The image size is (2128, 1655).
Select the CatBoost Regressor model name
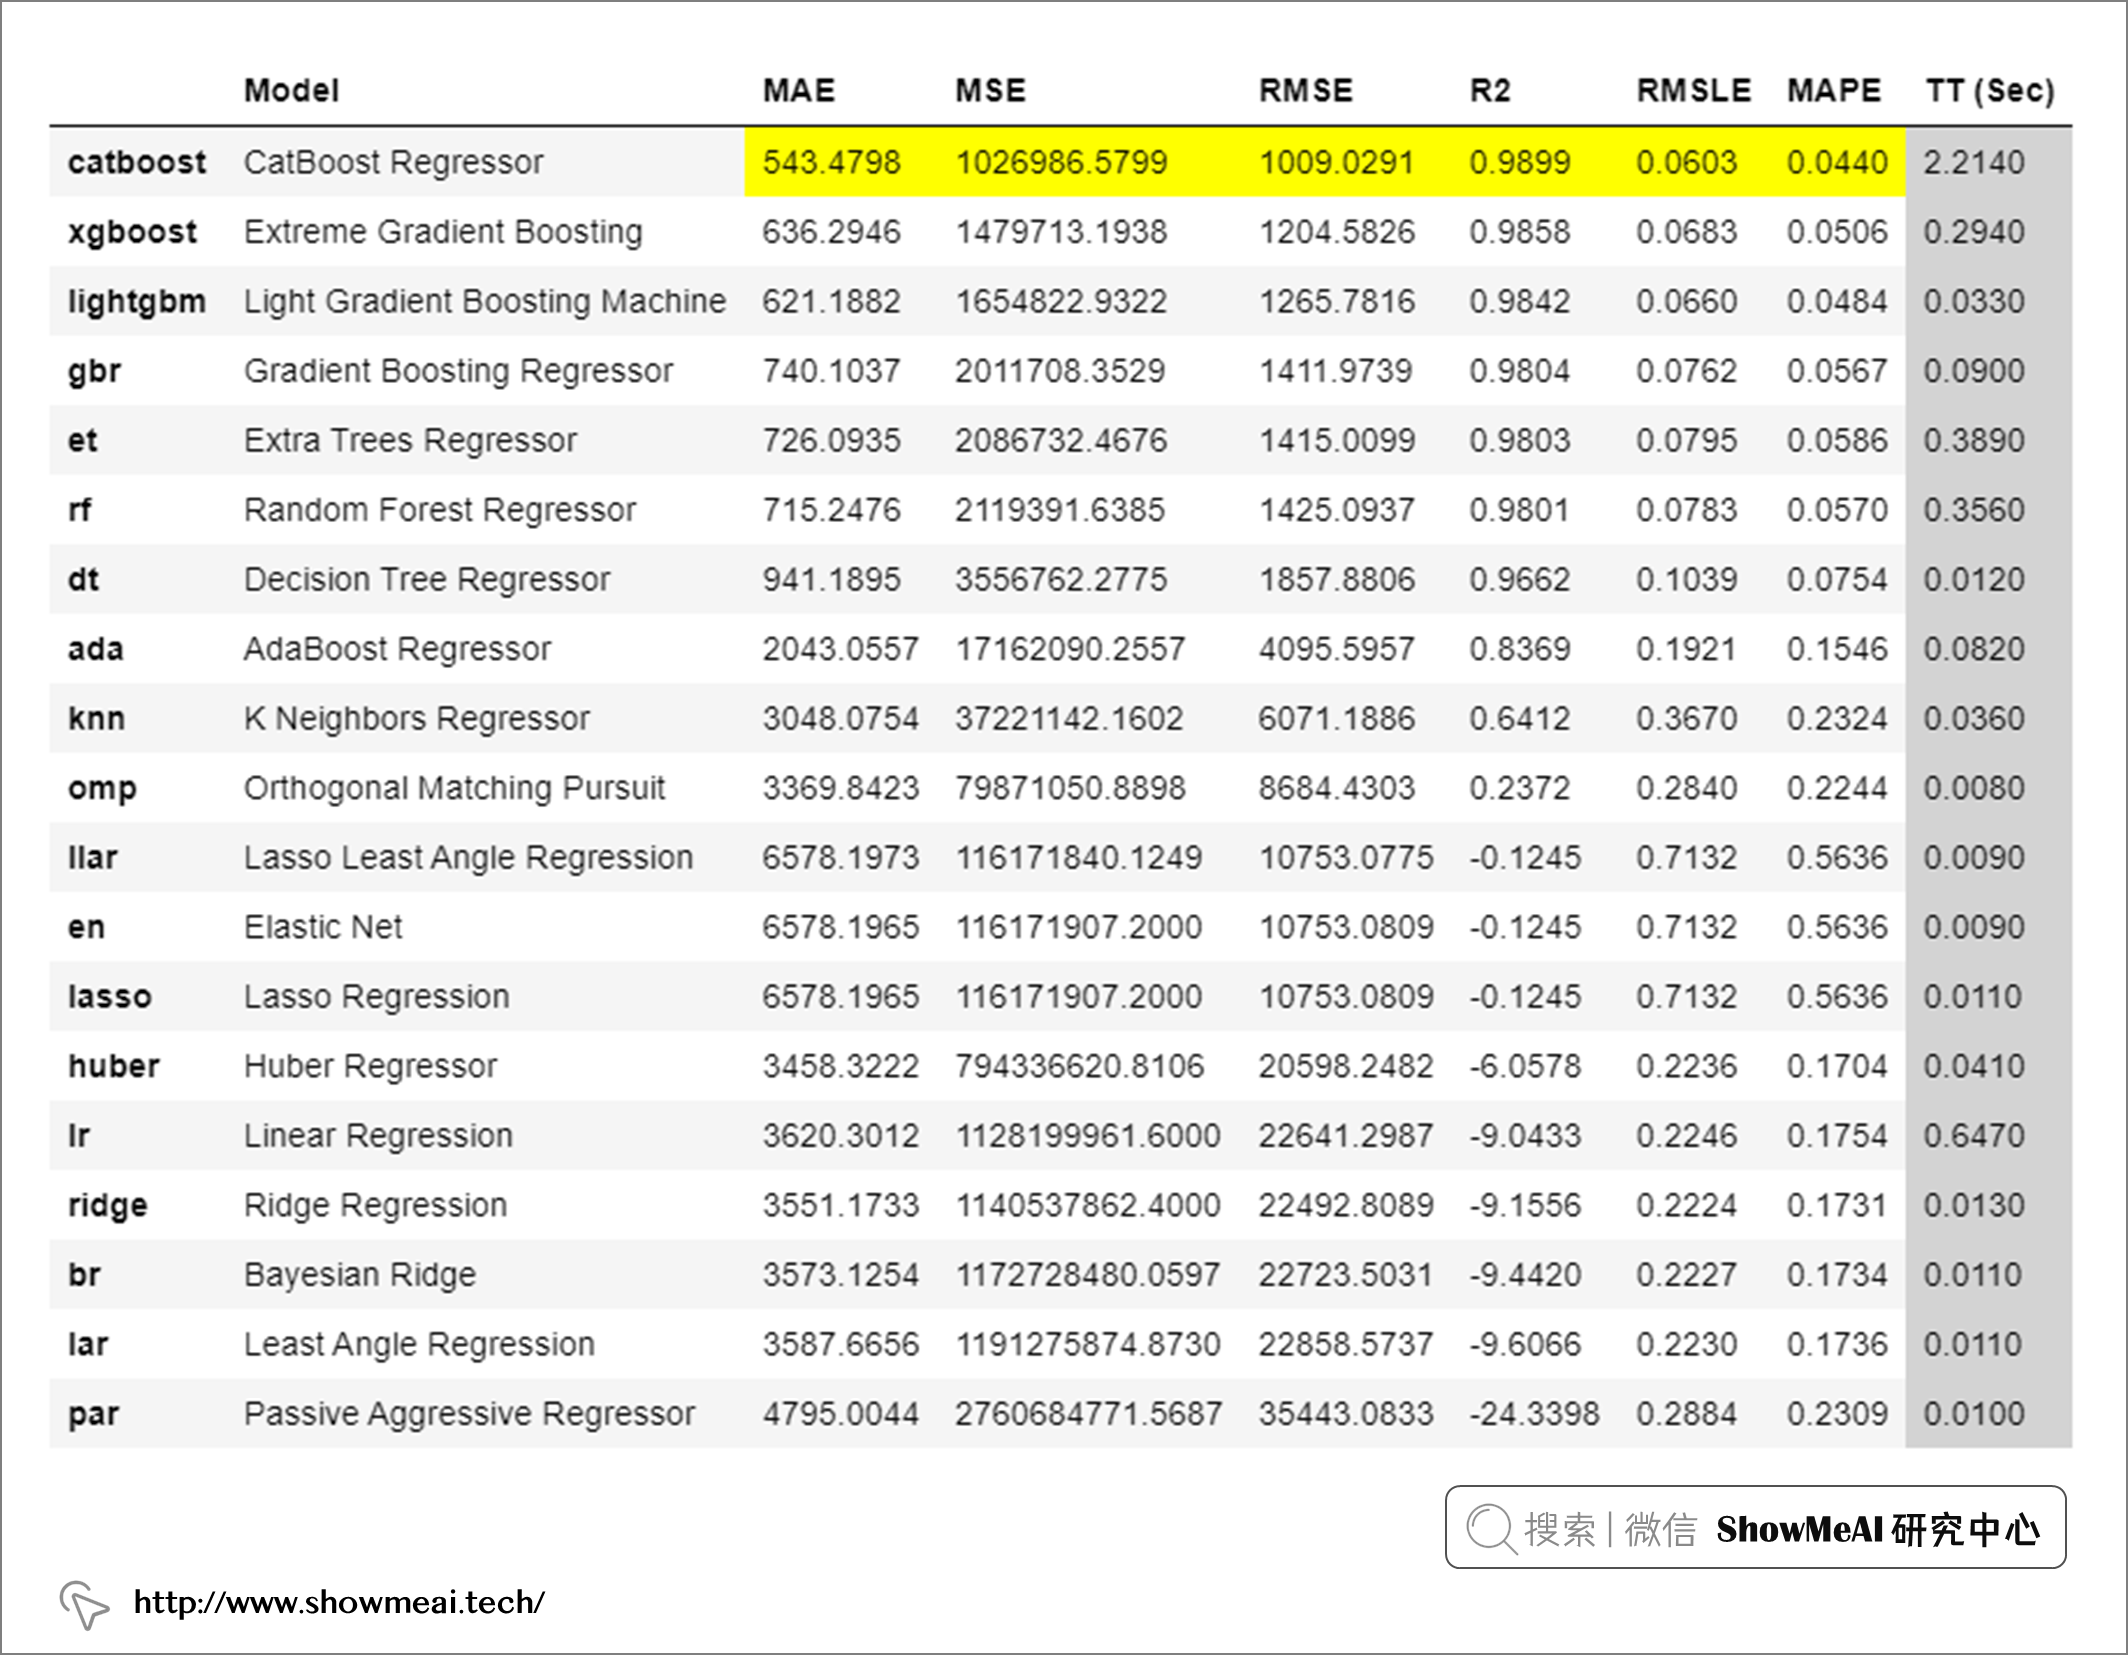pyautogui.click(x=394, y=162)
